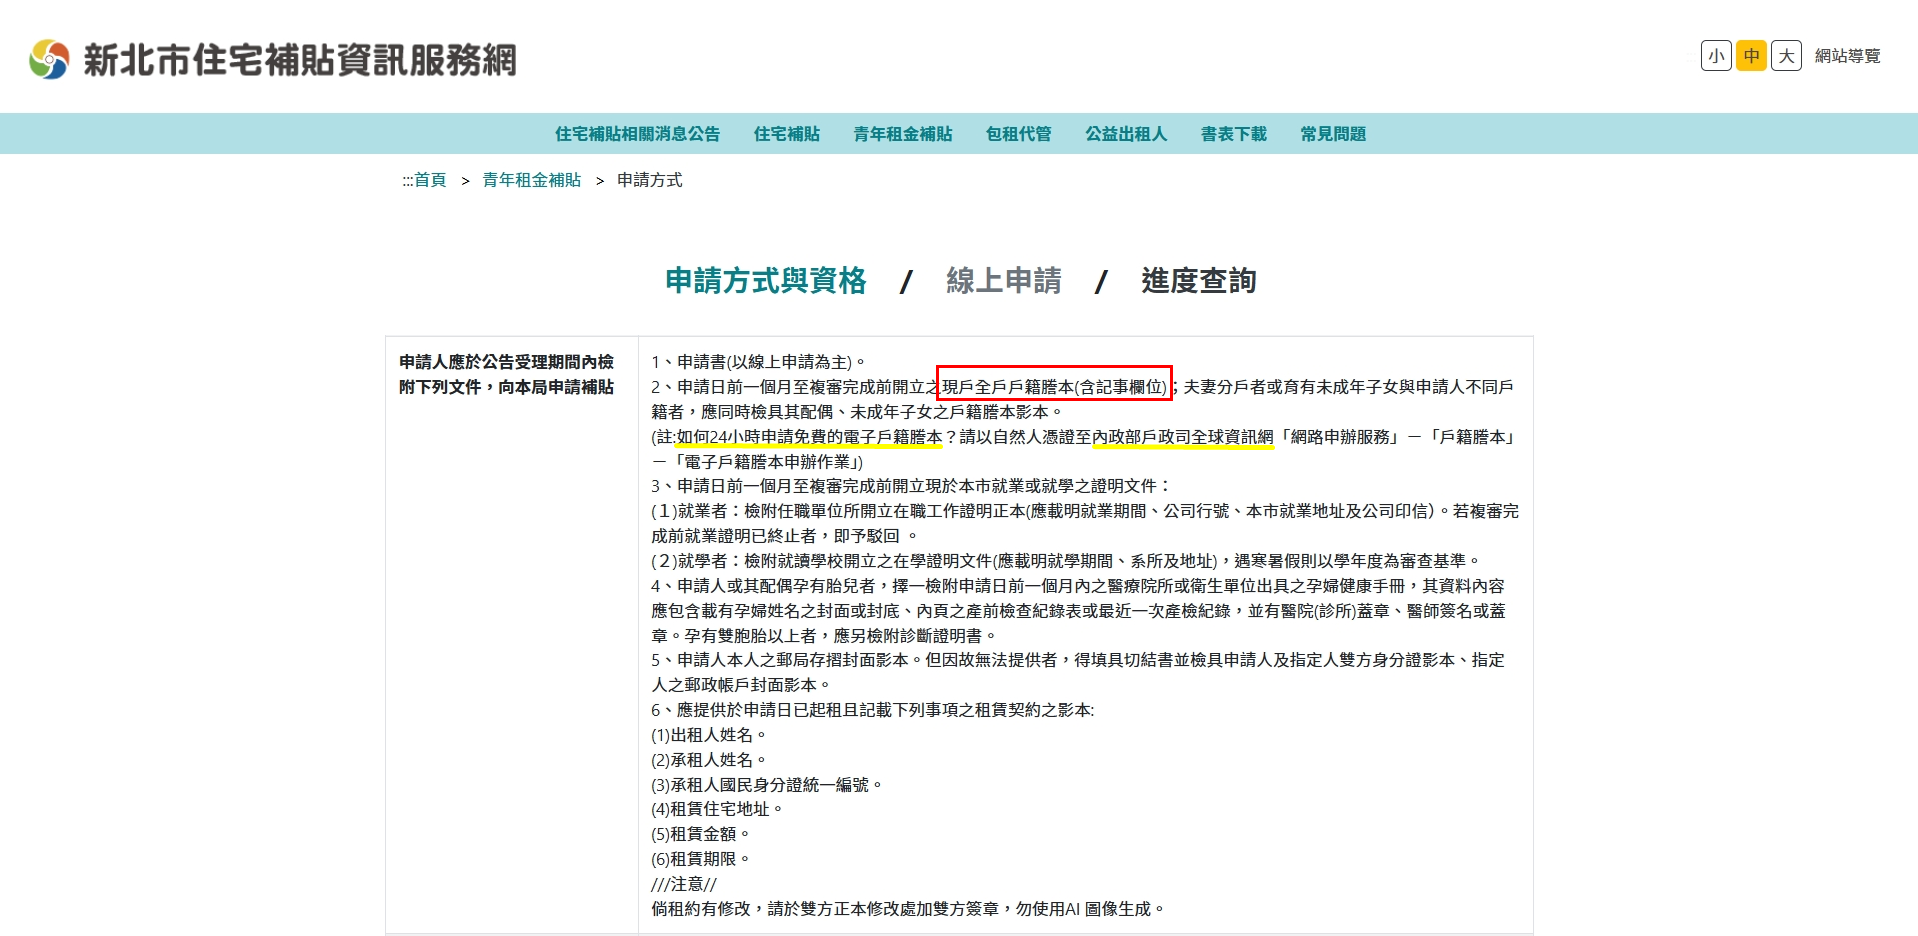The image size is (1918, 936).
Task: Click the line (6)租賃期限
Action: [701, 859]
